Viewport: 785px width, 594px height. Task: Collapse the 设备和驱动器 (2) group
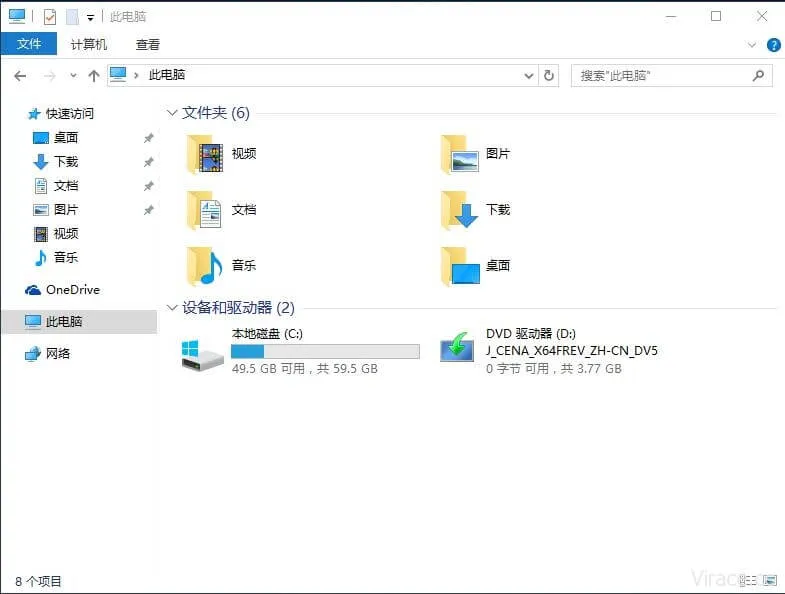coord(172,308)
